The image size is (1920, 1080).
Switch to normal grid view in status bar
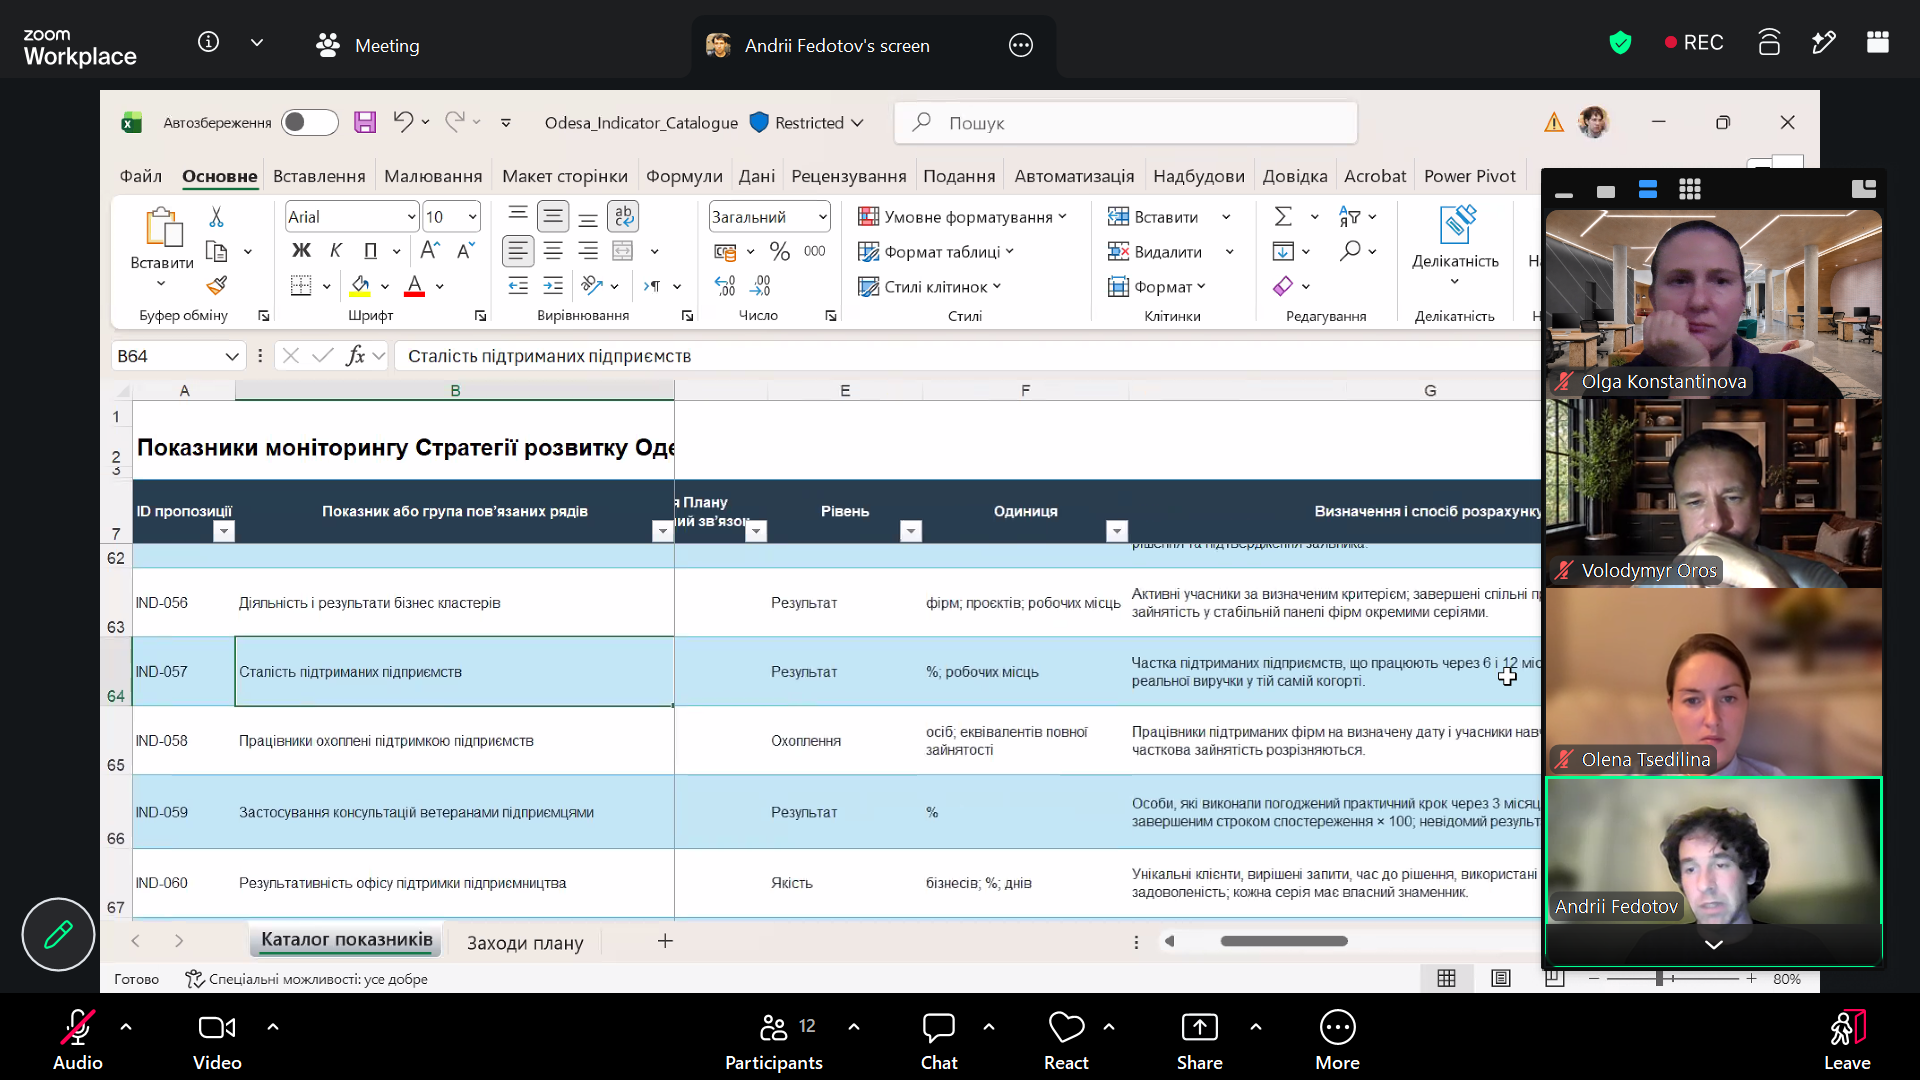click(1446, 978)
